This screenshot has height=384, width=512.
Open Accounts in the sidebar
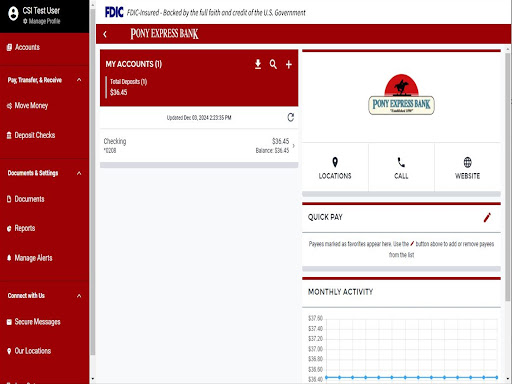coord(27,47)
